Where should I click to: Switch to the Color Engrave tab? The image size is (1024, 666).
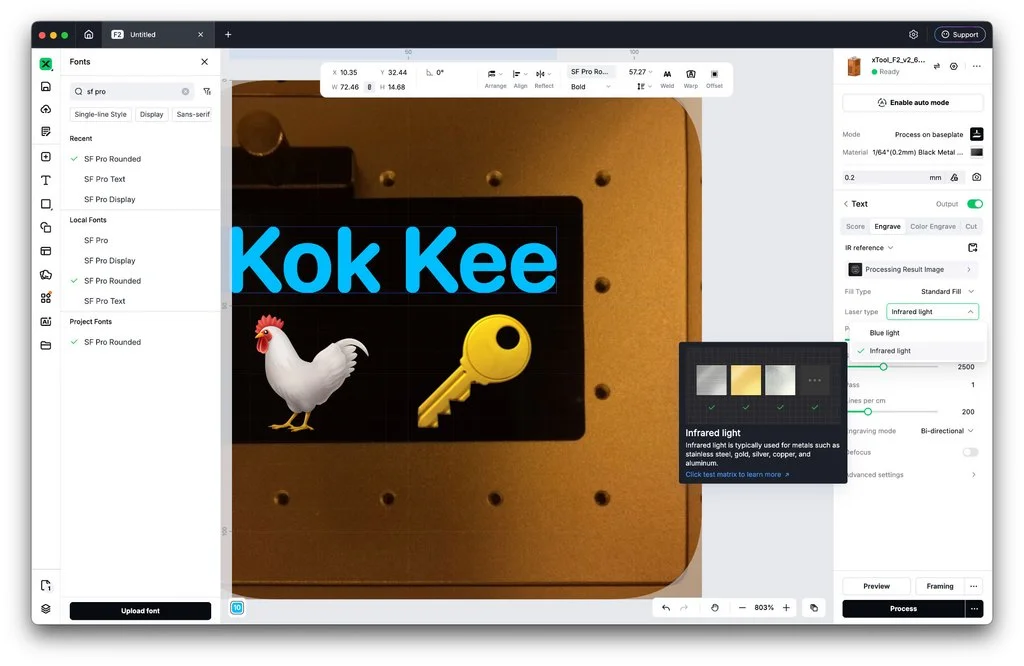pyautogui.click(x=933, y=227)
